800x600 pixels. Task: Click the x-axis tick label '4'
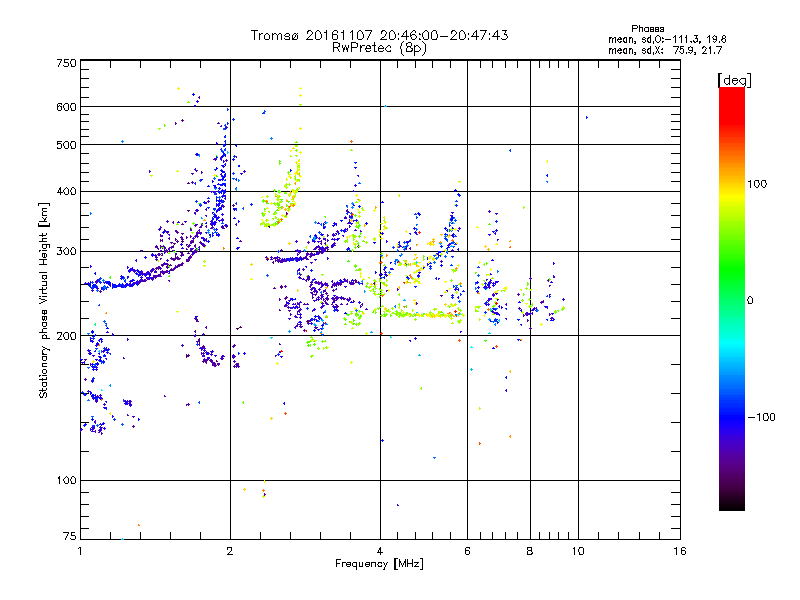(380, 551)
